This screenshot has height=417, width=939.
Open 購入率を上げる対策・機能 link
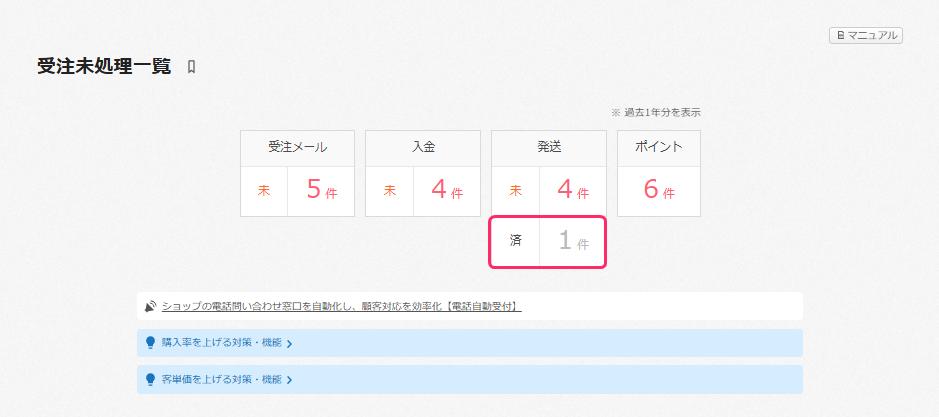[x=221, y=343]
